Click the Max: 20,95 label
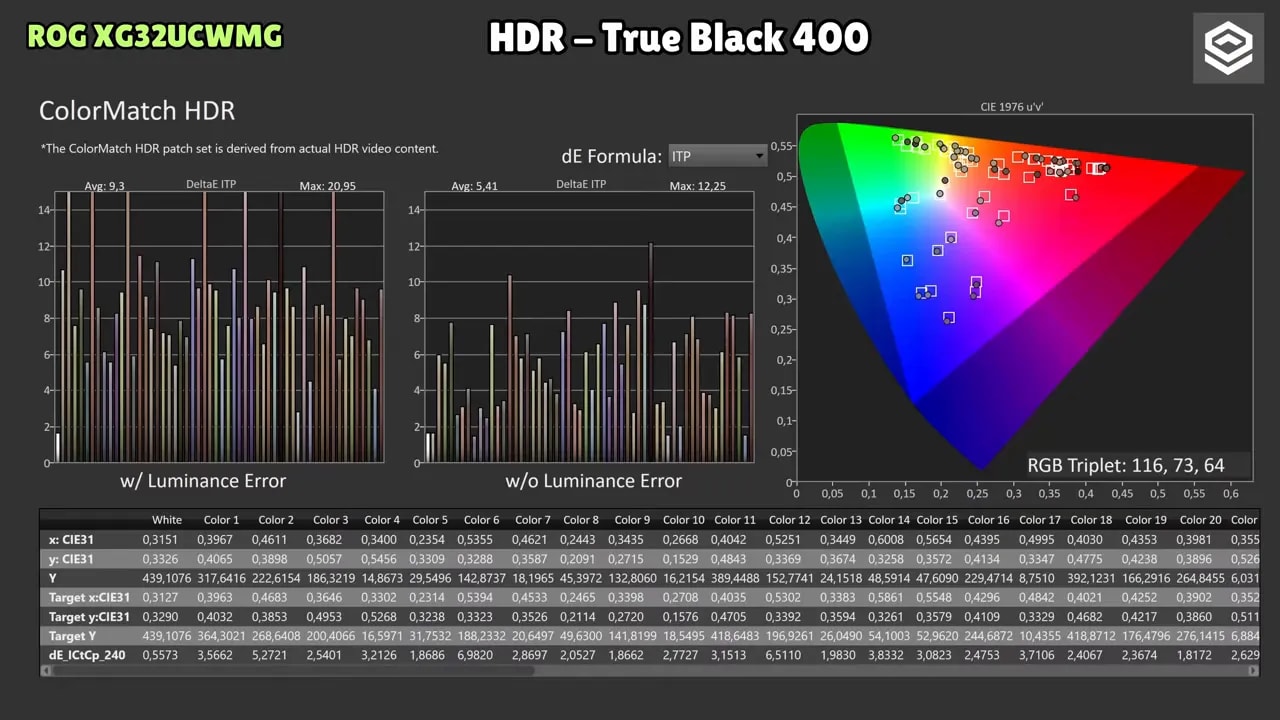The width and height of the screenshot is (1280, 720). click(x=328, y=186)
